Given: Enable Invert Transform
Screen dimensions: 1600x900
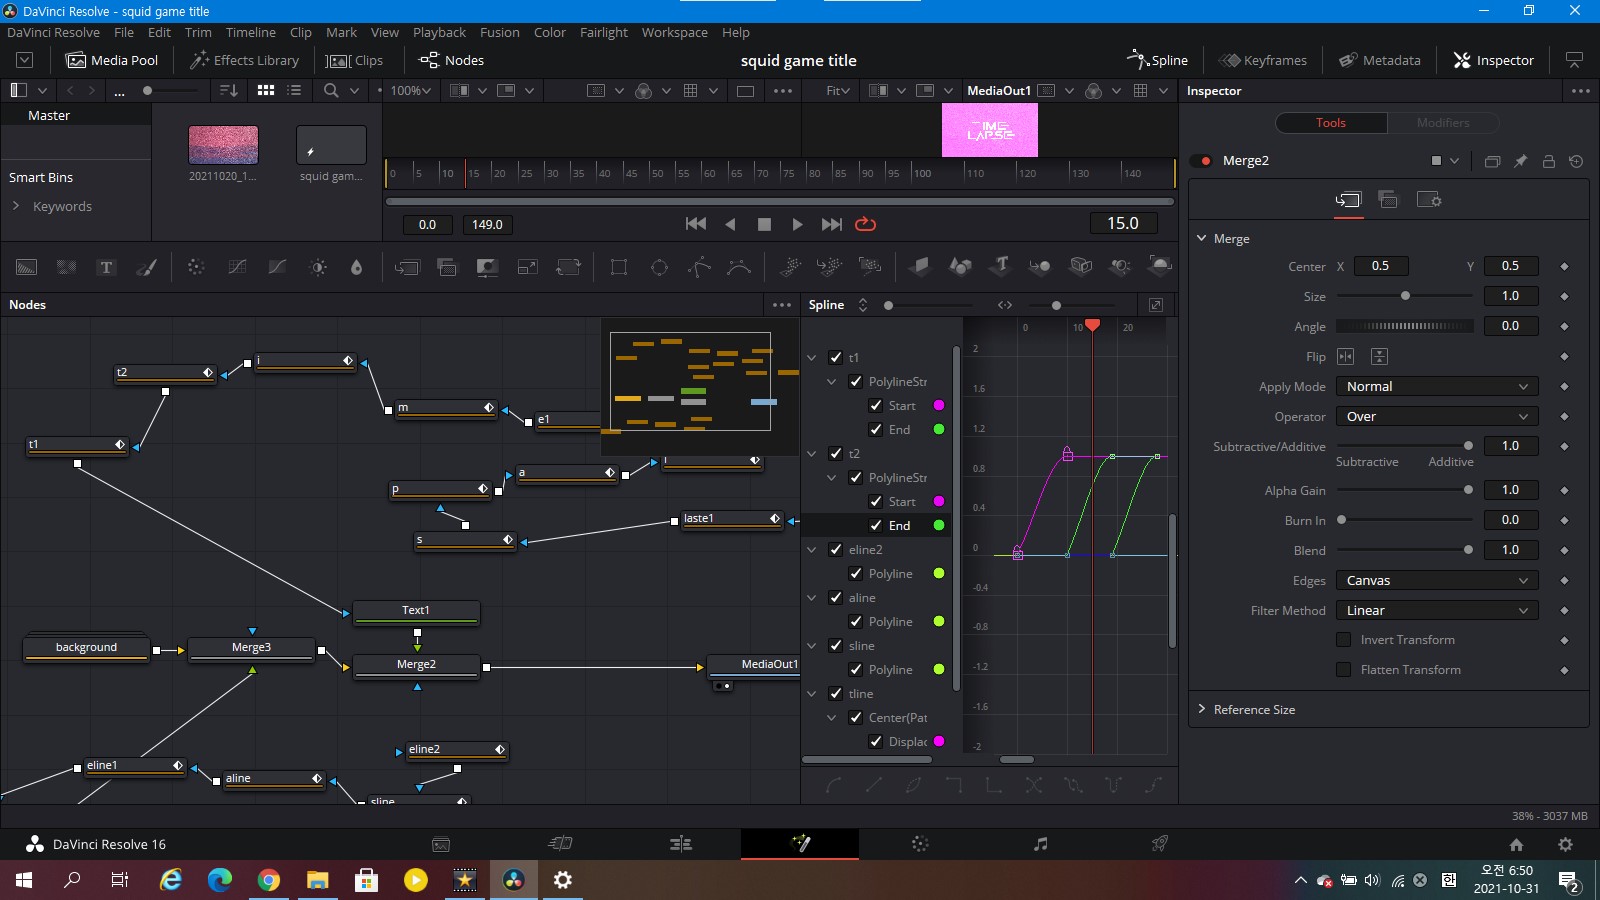Looking at the screenshot, I should pyautogui.click(x=1344, y=640).
